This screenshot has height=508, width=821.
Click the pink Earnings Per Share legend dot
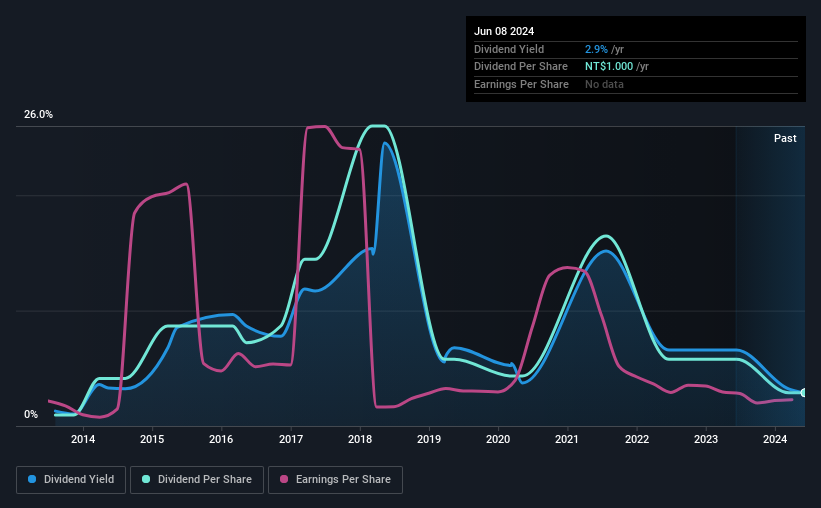pos(284,479)
